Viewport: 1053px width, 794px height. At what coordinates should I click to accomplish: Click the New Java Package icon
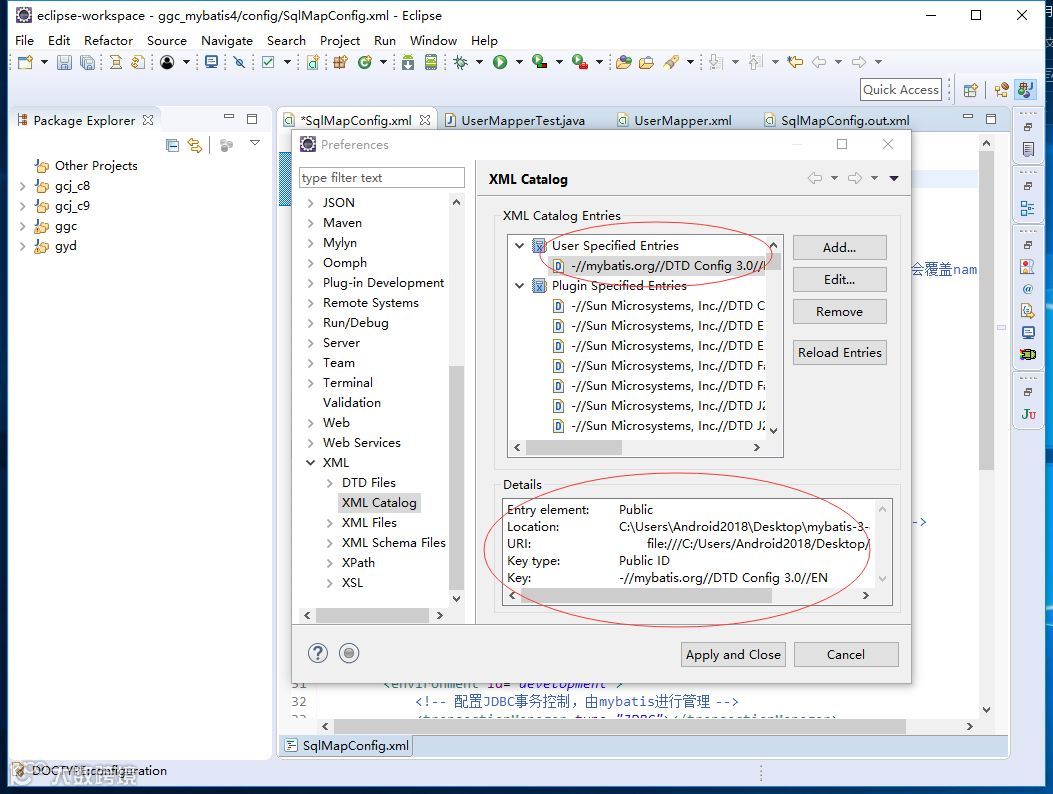pos(340,62)
